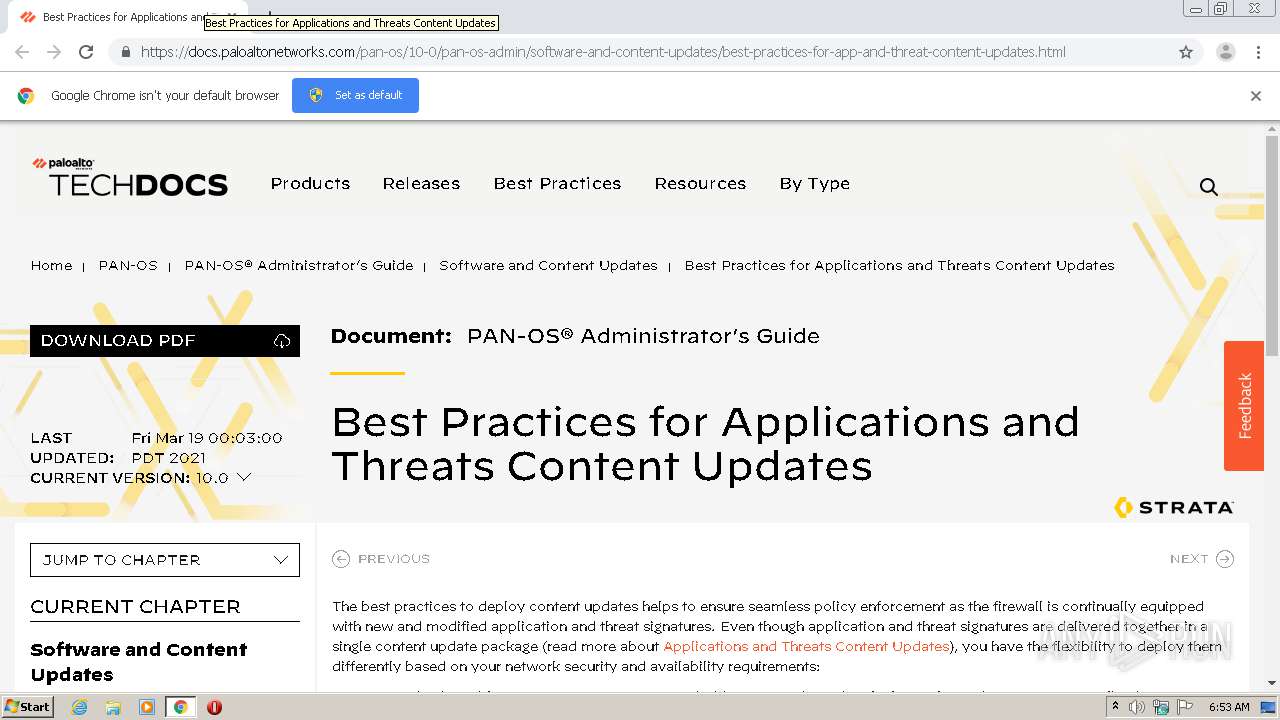Screen dimensions: 1280x720
Task: Select the Best Practices browser tab
Action: pos(125,17)
